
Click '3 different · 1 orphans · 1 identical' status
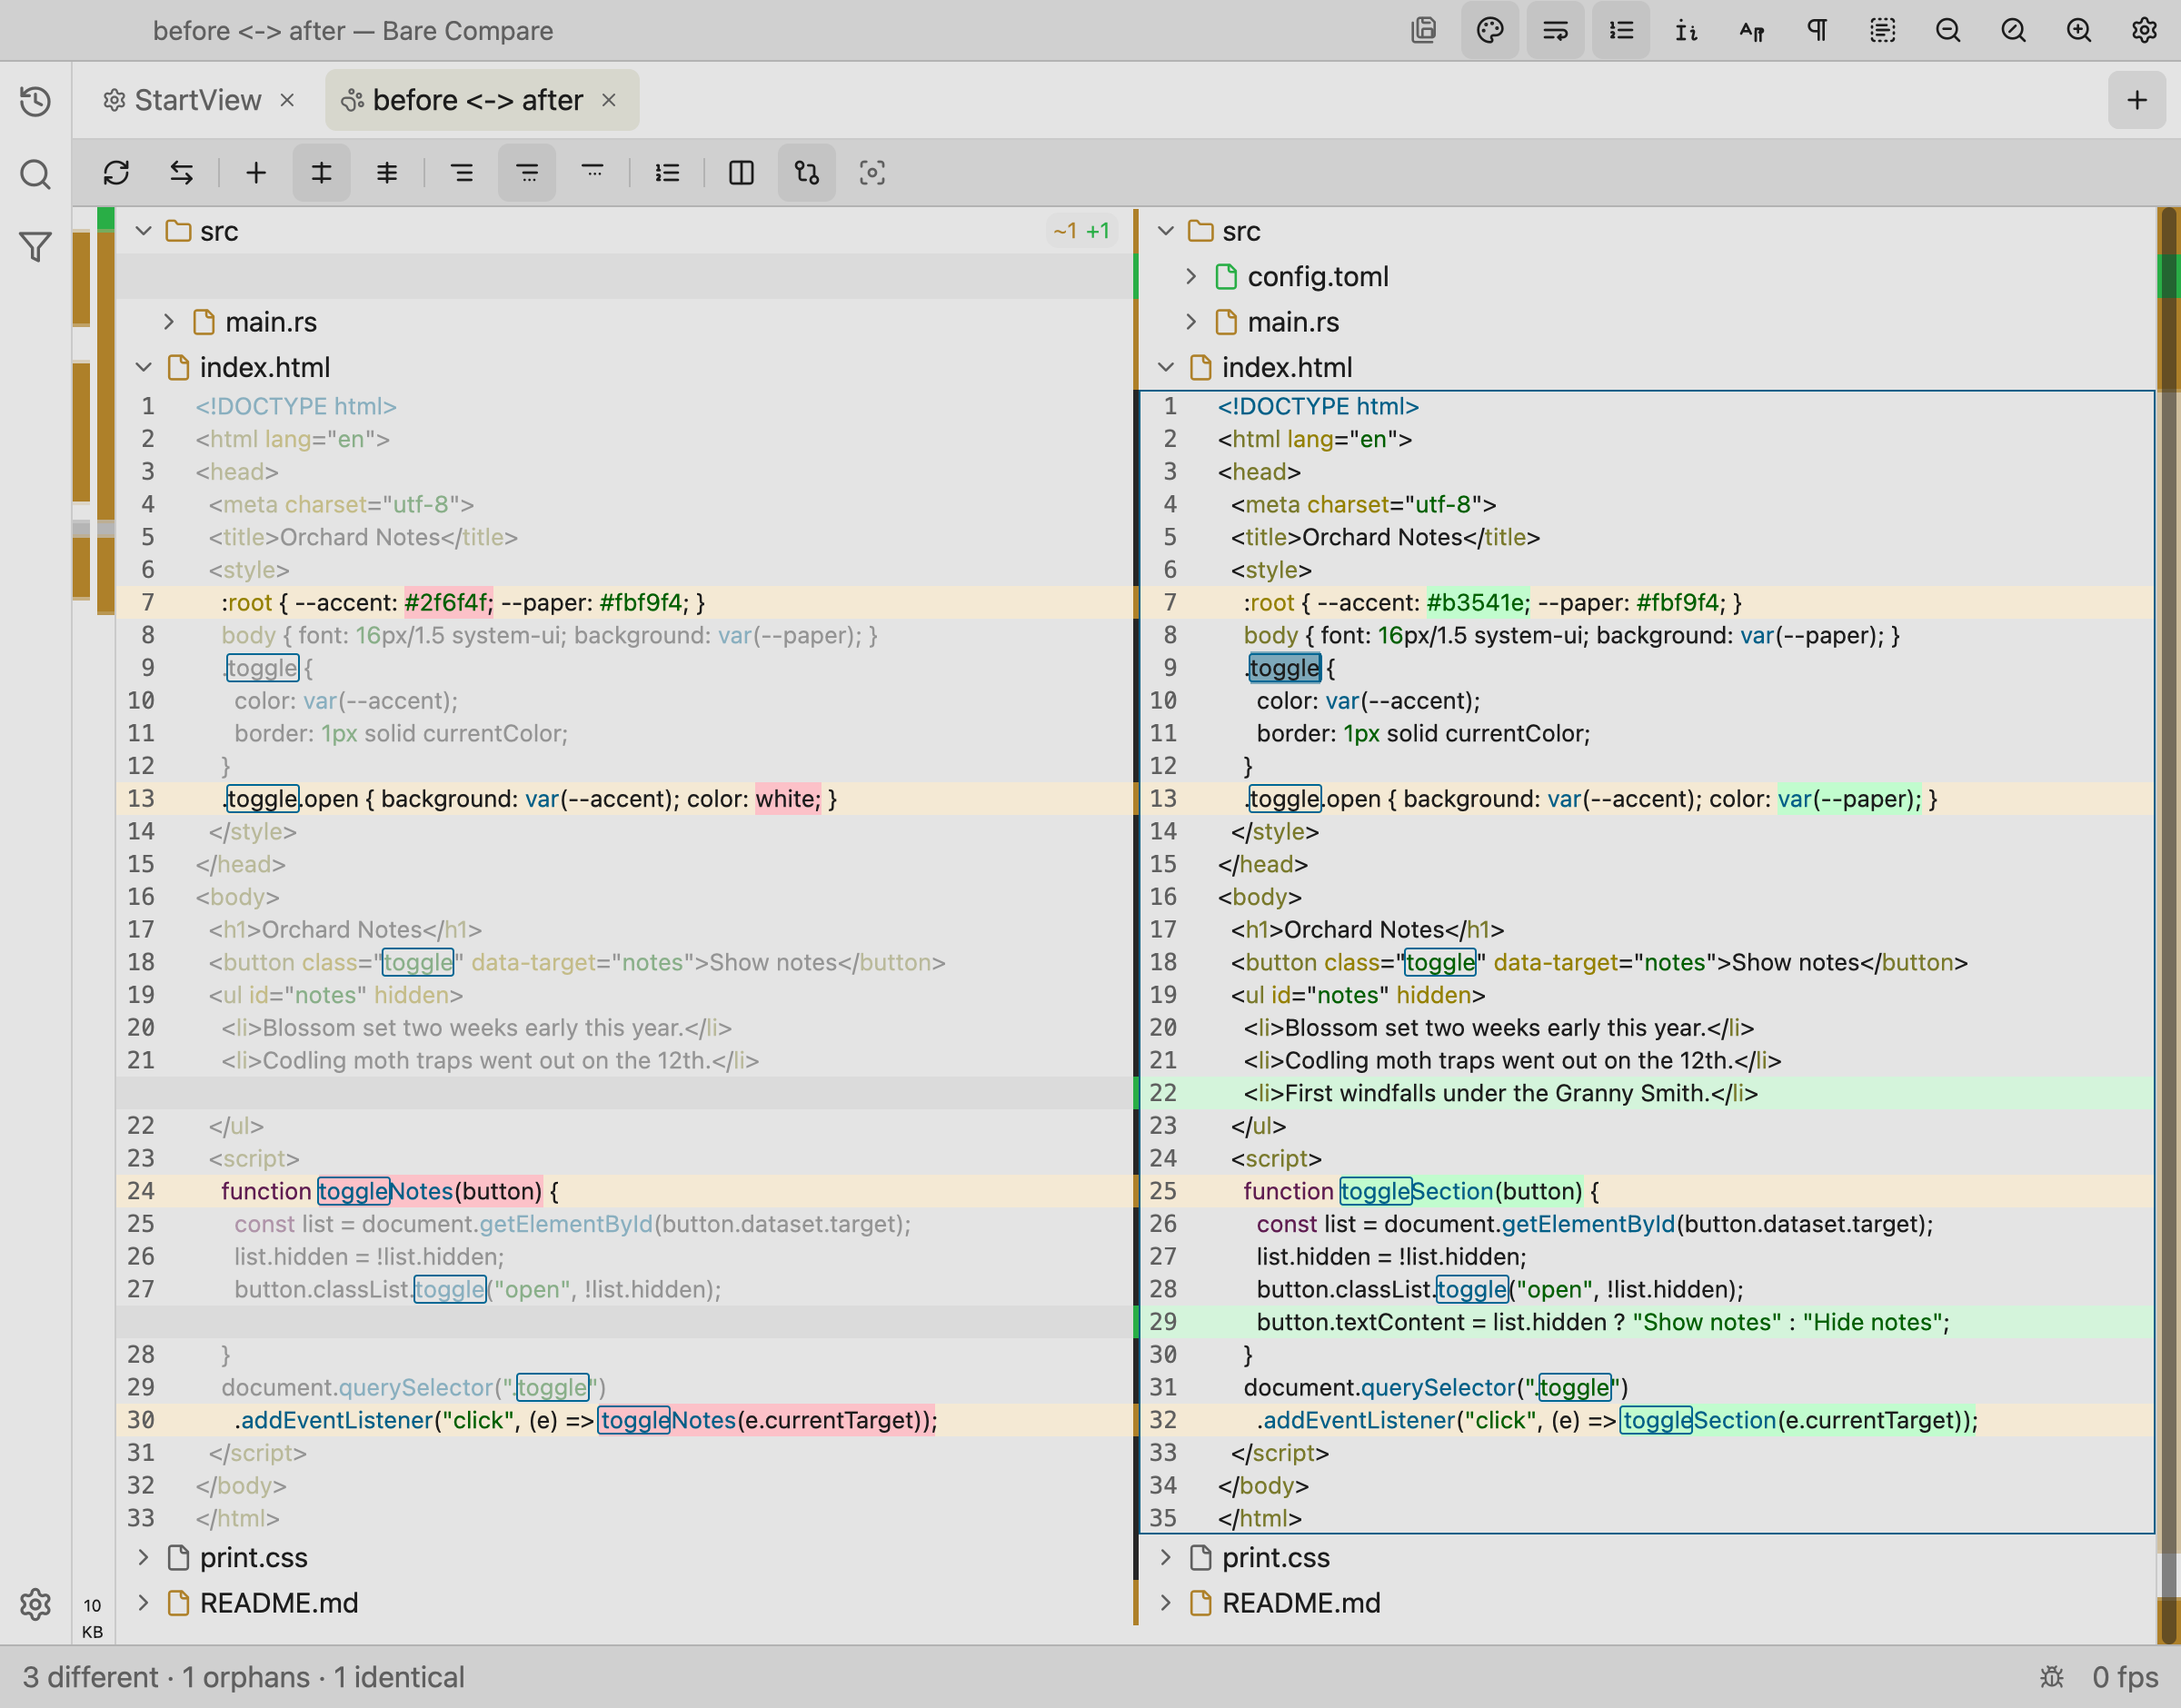244,1677
